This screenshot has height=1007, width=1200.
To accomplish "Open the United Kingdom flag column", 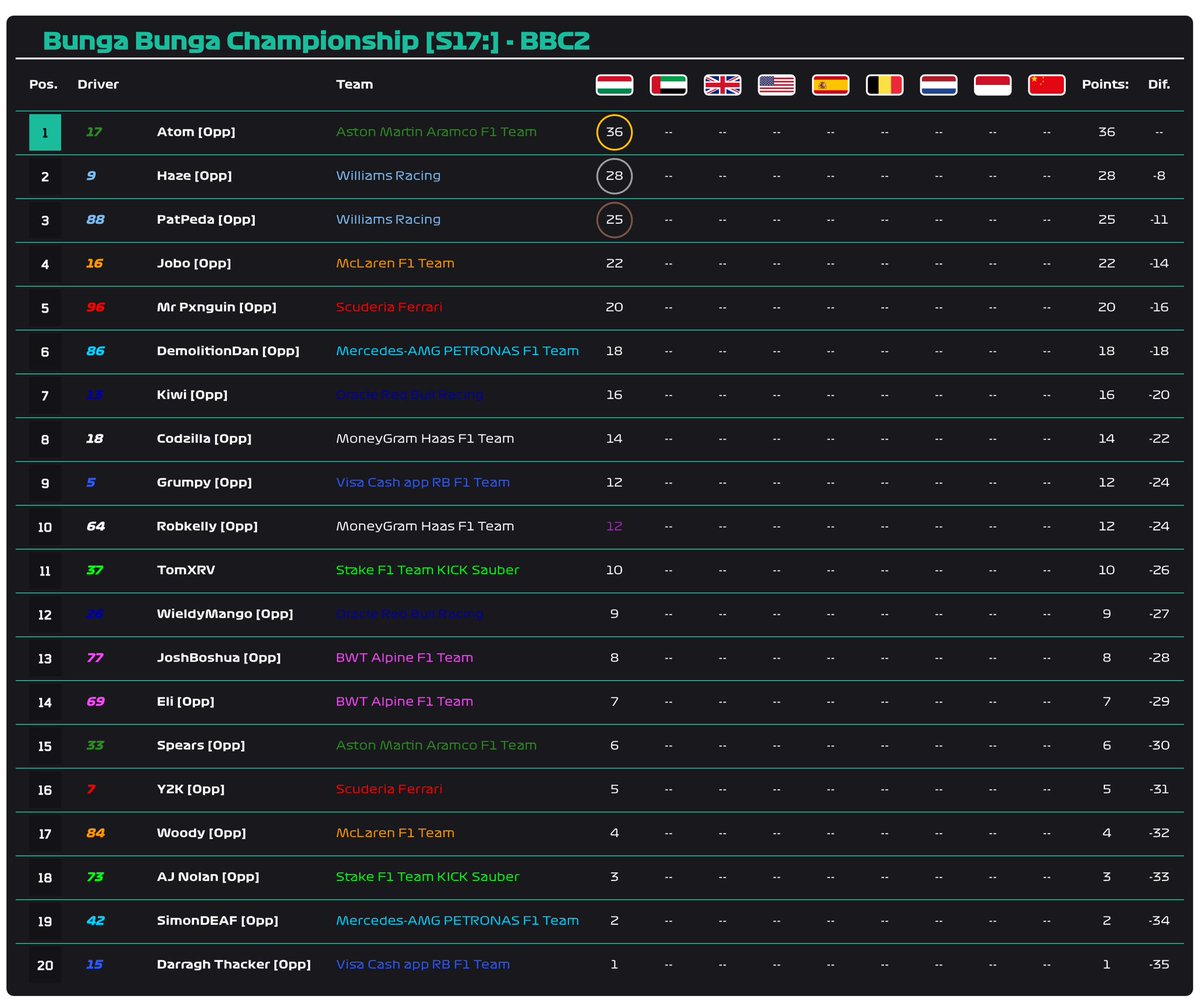I will pyautogui.click(x=722, y=85).
